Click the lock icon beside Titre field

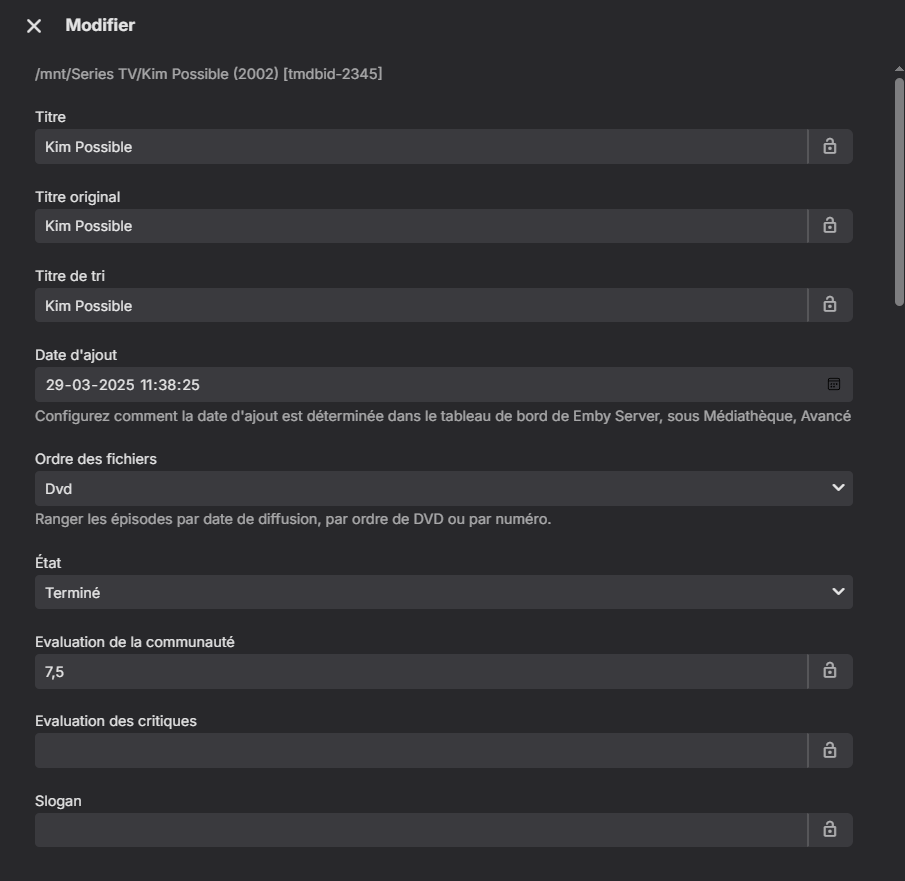[x=830, y=147]
